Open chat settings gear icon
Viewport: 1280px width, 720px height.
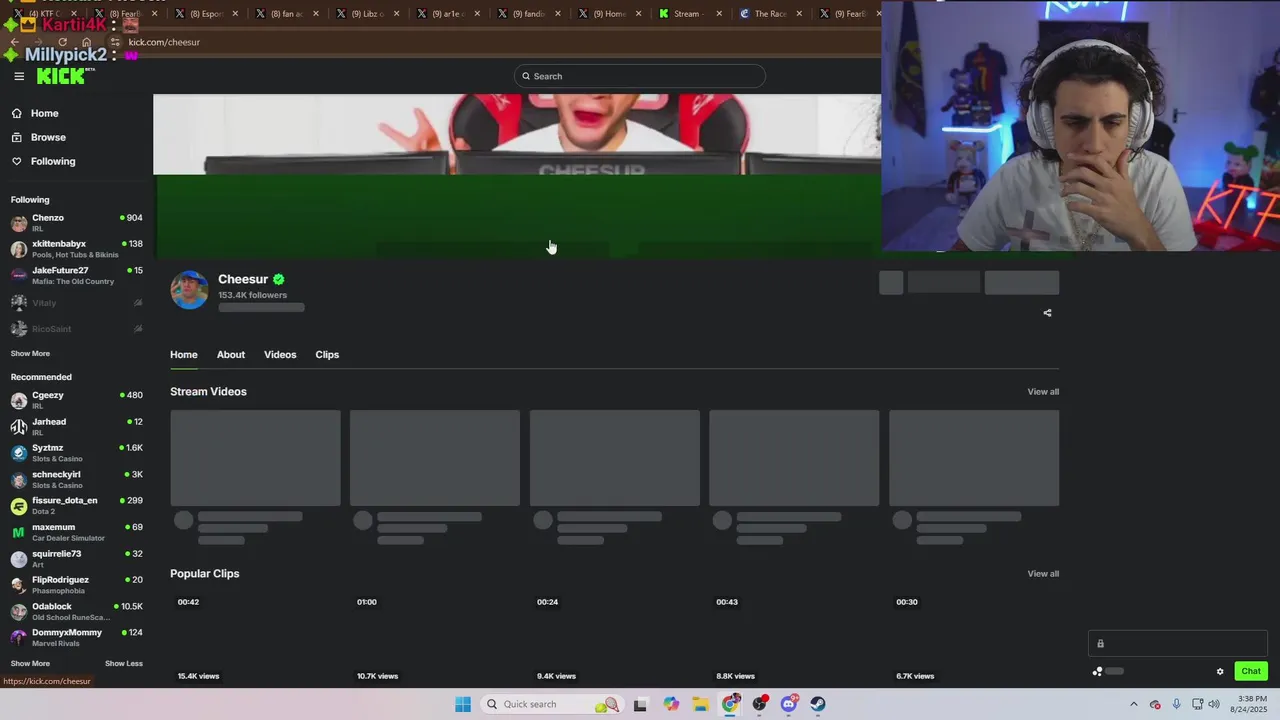[1220, 671]
